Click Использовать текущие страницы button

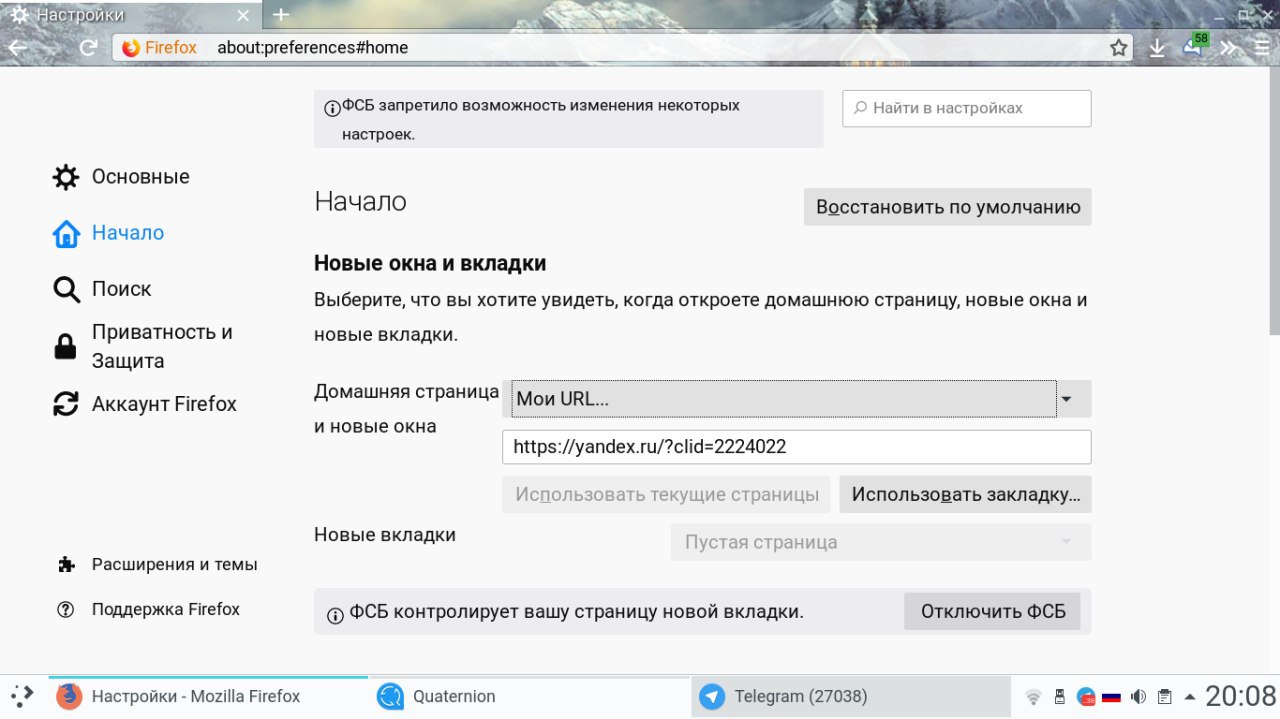pyautogui.click(x=667, y=494)
